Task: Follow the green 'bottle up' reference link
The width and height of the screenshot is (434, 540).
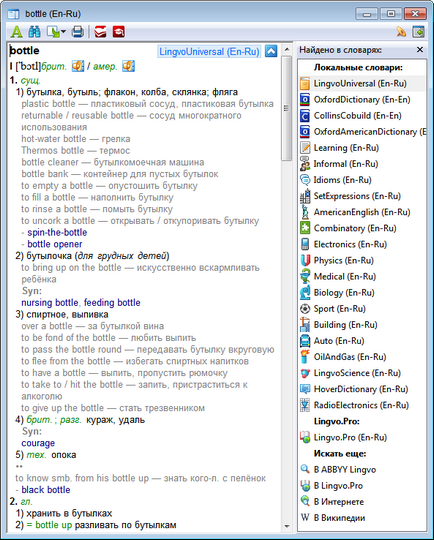Action: (54, 525)
